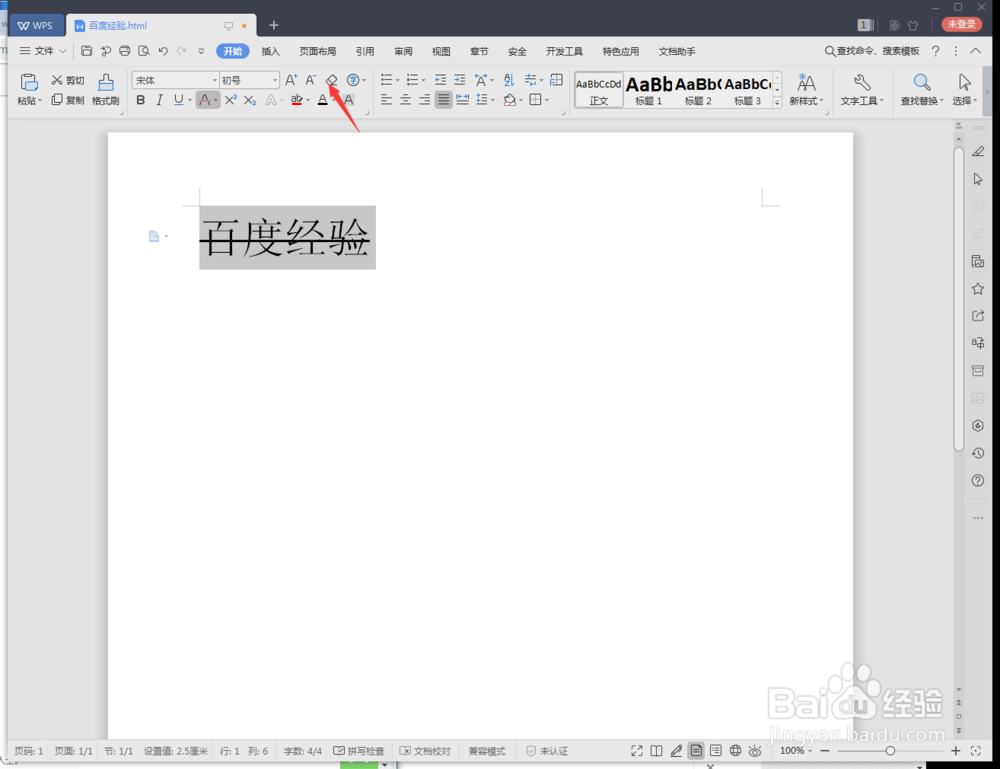This screenshot has width=1000, height=769.
Task: Switch to the 审阅 ribbon tab
Action: click(x=403, y=52)
